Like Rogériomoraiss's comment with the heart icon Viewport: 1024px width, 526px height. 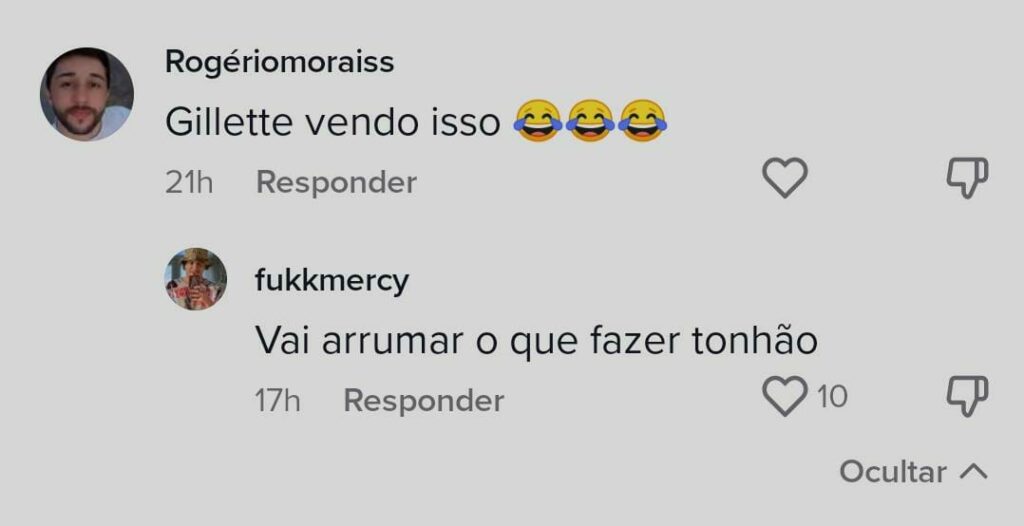pos(785,177)
